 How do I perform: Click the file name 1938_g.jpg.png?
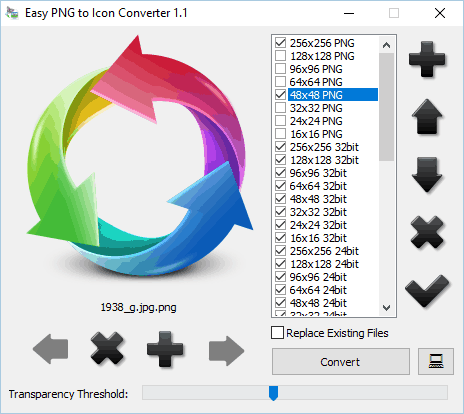coord(139,307)
